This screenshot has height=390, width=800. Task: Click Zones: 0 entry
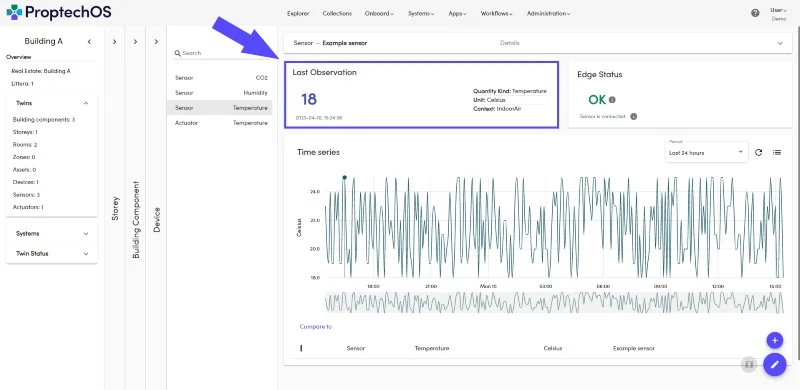point(24,157)
